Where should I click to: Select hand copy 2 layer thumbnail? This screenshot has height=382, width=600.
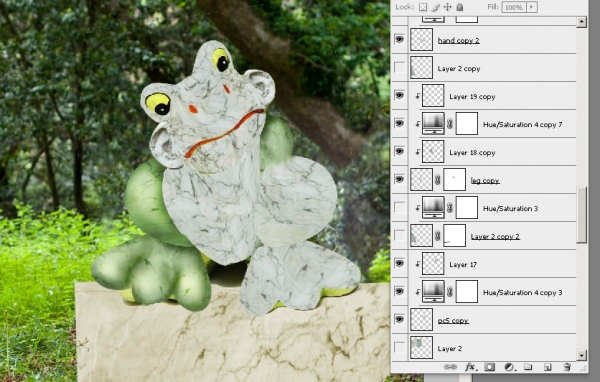tap(421, 39)
